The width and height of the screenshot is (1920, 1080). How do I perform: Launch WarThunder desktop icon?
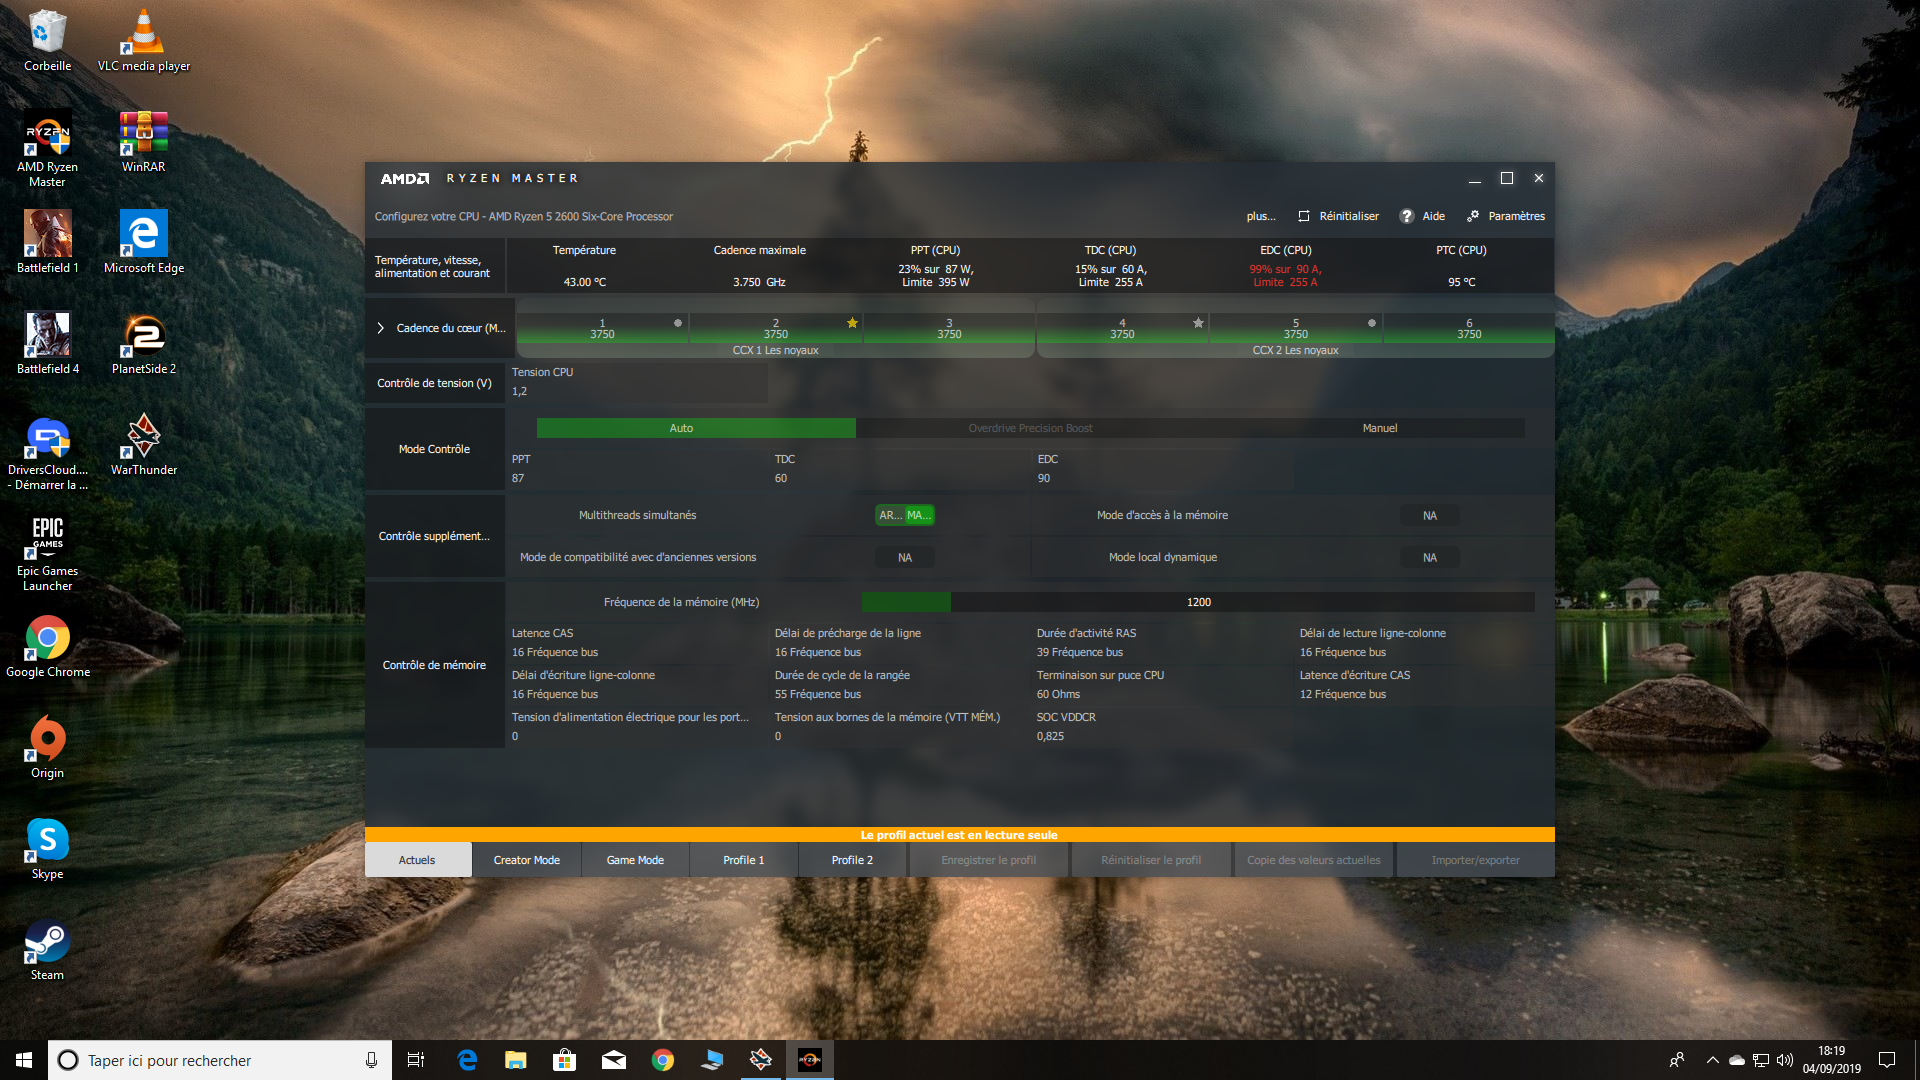tap(144, 444)
